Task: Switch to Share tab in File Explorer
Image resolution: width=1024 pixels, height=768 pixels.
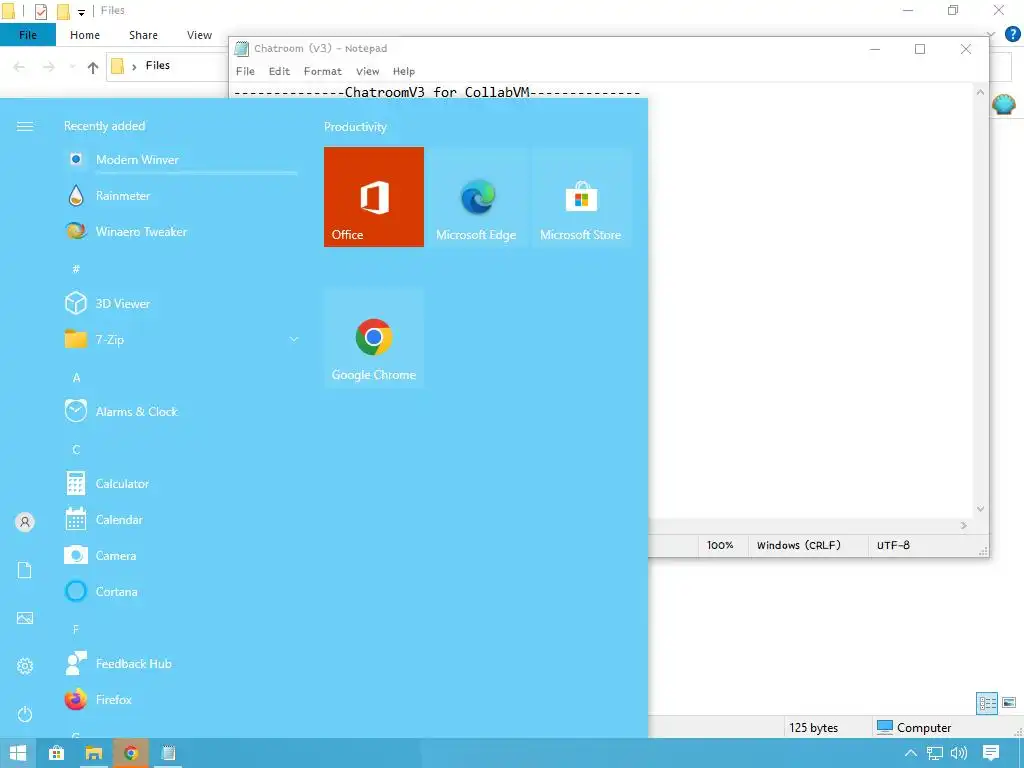Action: 143,35
